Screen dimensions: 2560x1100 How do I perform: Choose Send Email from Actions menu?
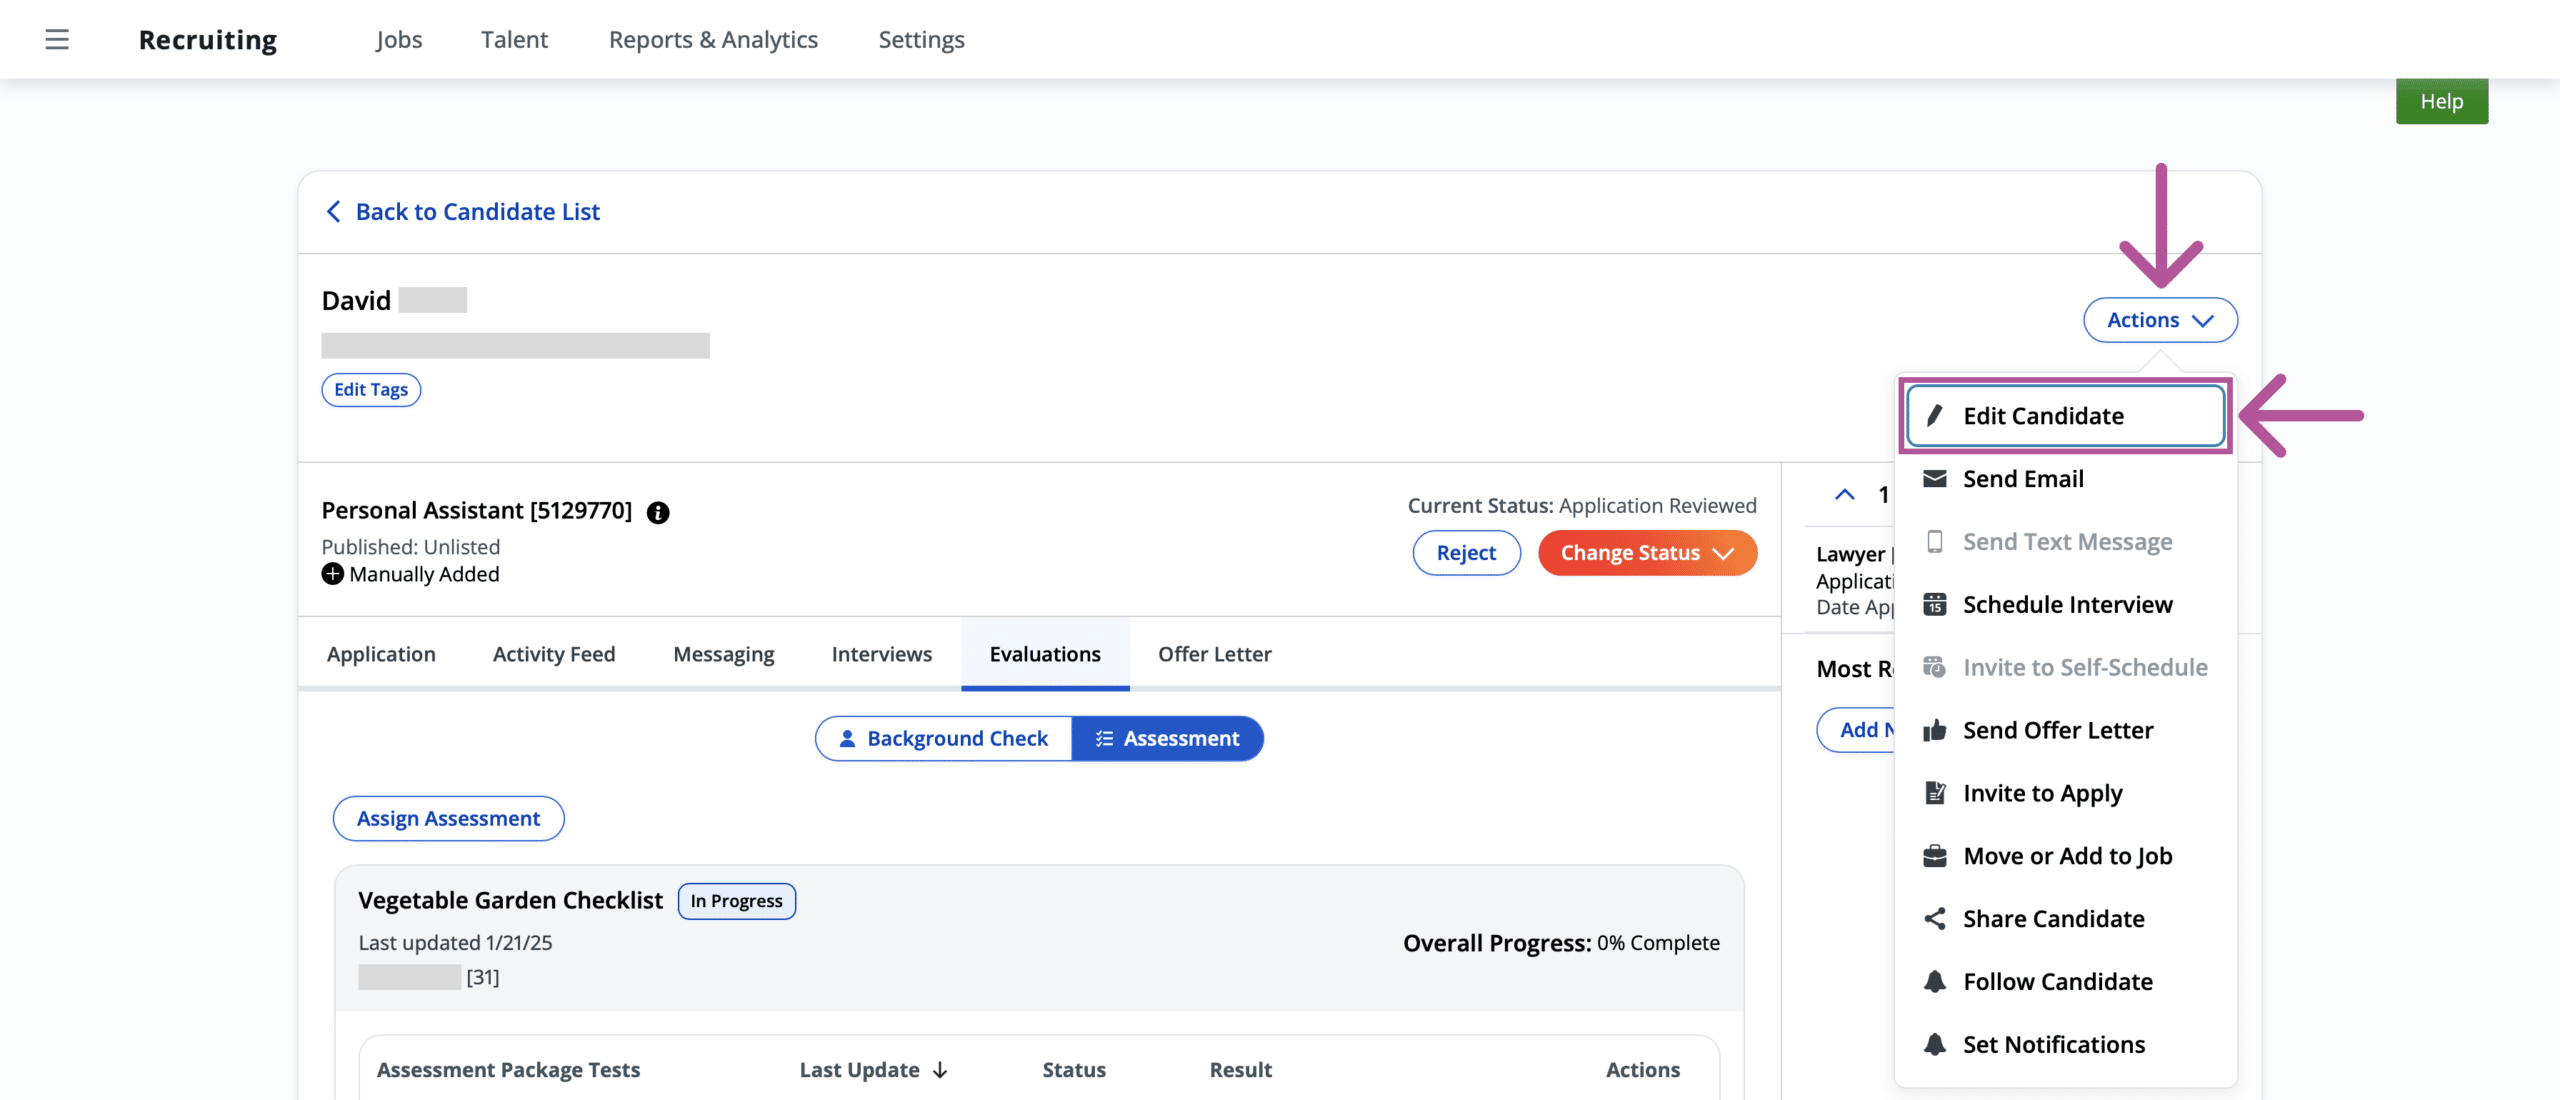(2066, 479)
